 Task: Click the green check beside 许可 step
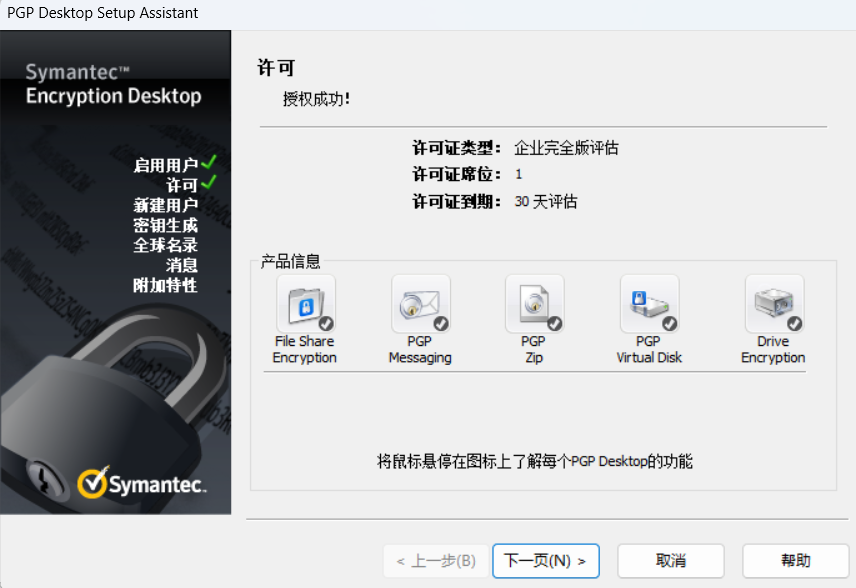[x=209, y=182]
